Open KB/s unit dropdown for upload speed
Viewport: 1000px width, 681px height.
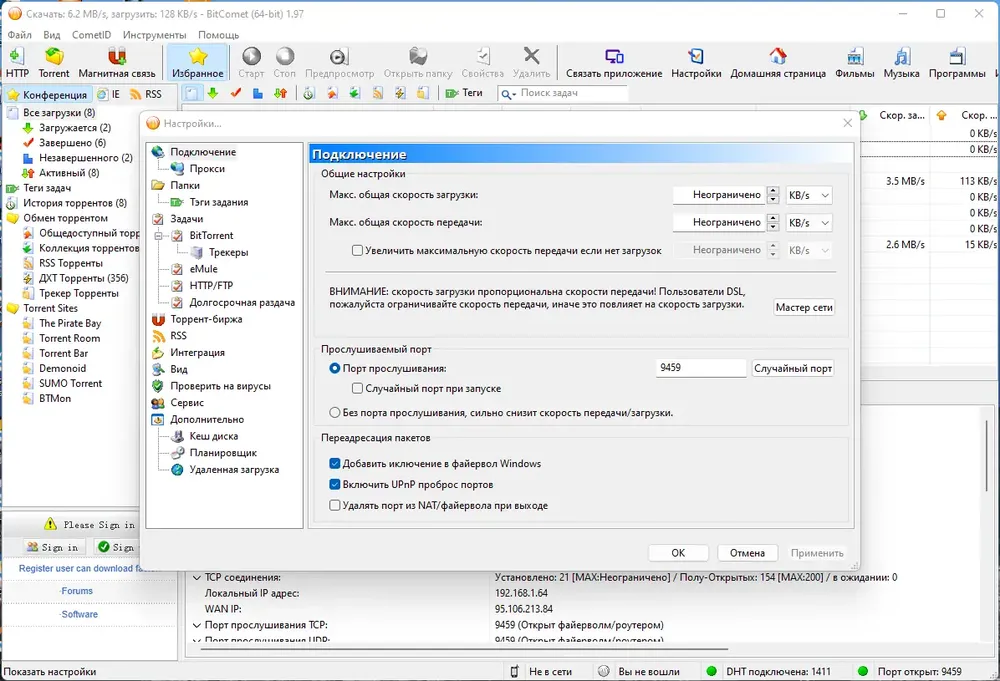pyautogui.click(x=808, y=223)
